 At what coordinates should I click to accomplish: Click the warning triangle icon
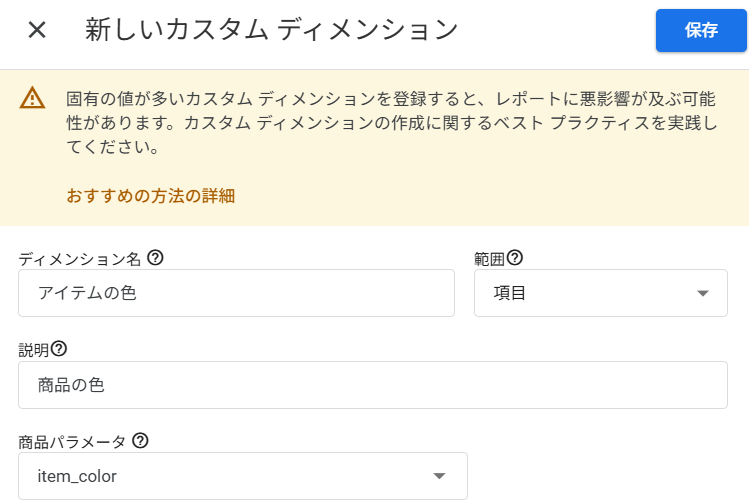click(33, 98)
